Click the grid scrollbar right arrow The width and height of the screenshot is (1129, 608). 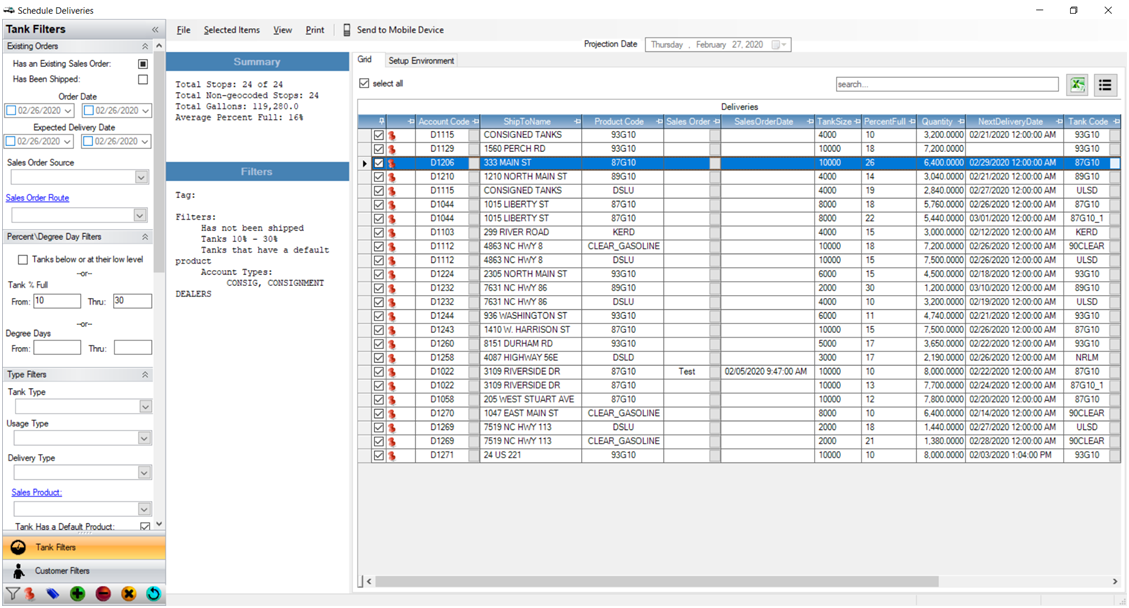pyautogui.click(x=1115, y=581)
